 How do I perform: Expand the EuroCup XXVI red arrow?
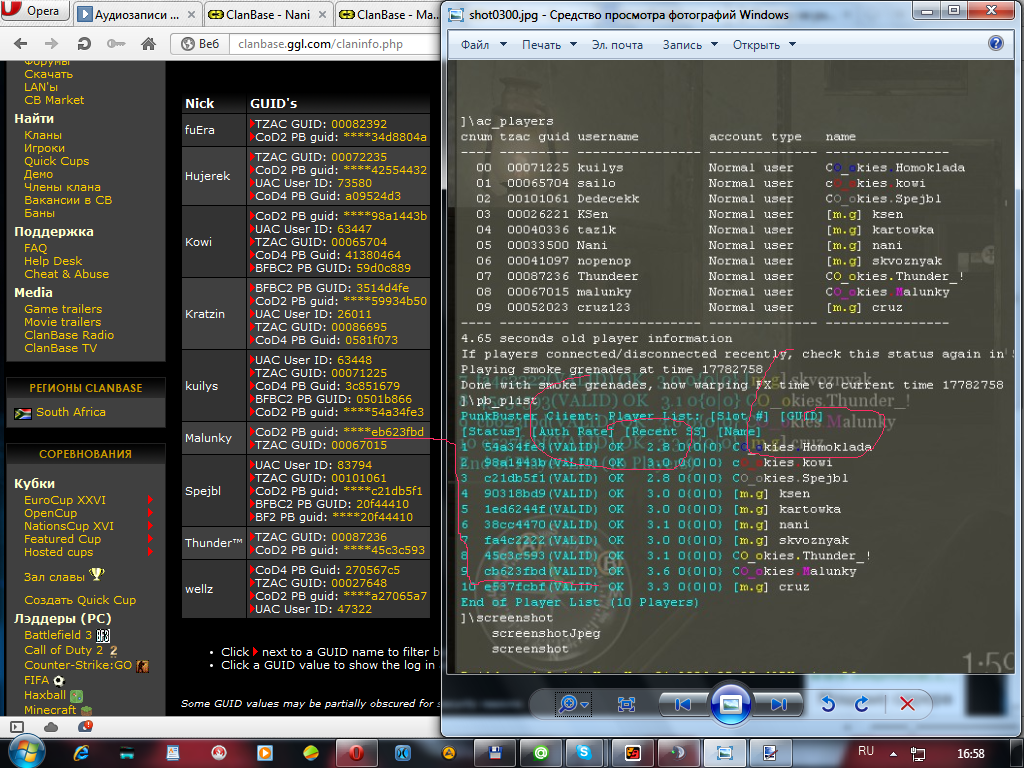(150, 500)
